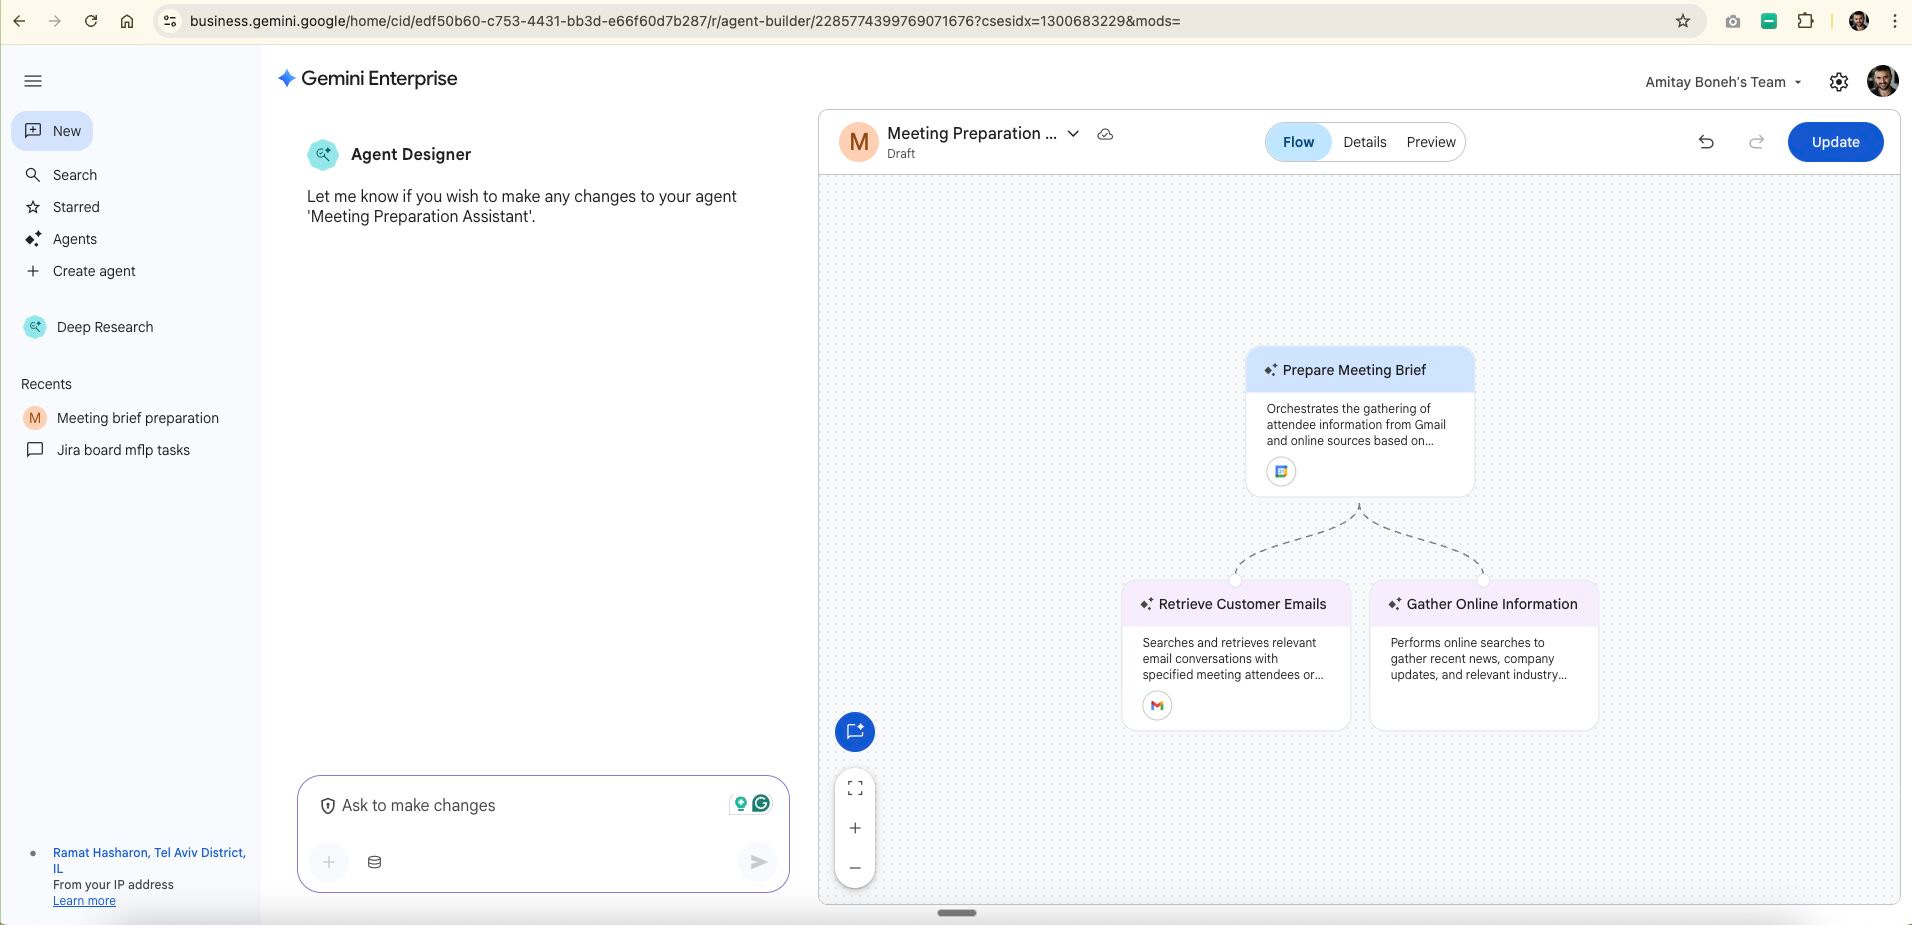Open the hamburger main menu
The image size is (1912, 925).
pyautogui.click(x=33, y=81)
